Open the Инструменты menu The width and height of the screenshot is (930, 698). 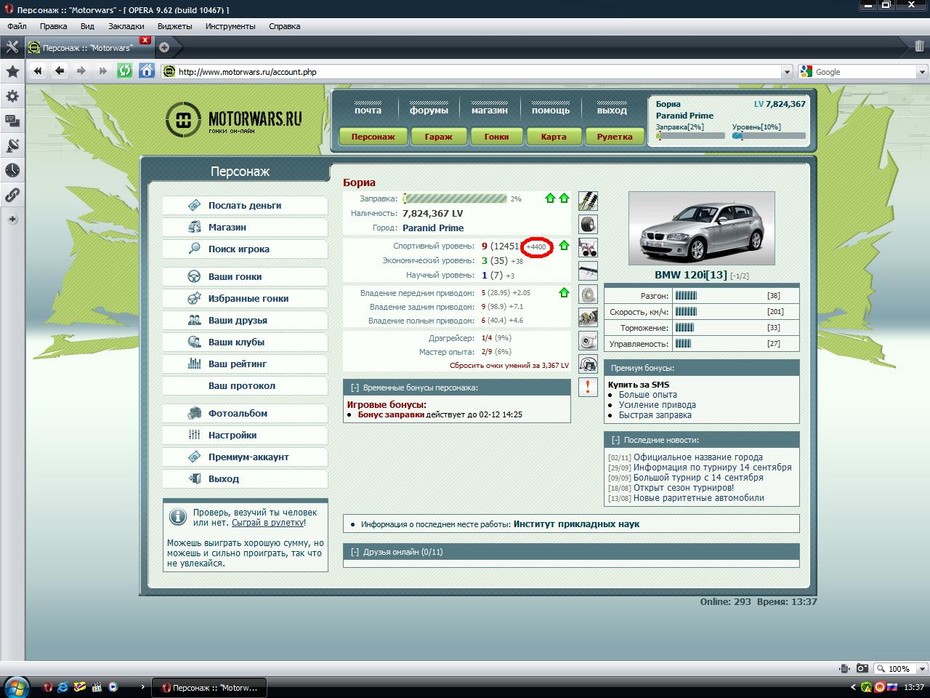230,26
